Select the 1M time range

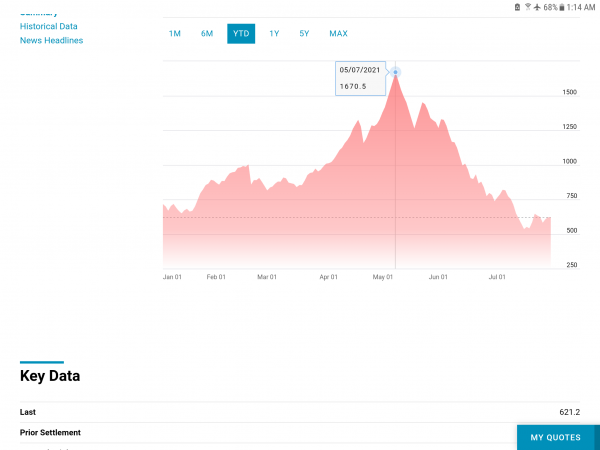[x=175, y=33]
